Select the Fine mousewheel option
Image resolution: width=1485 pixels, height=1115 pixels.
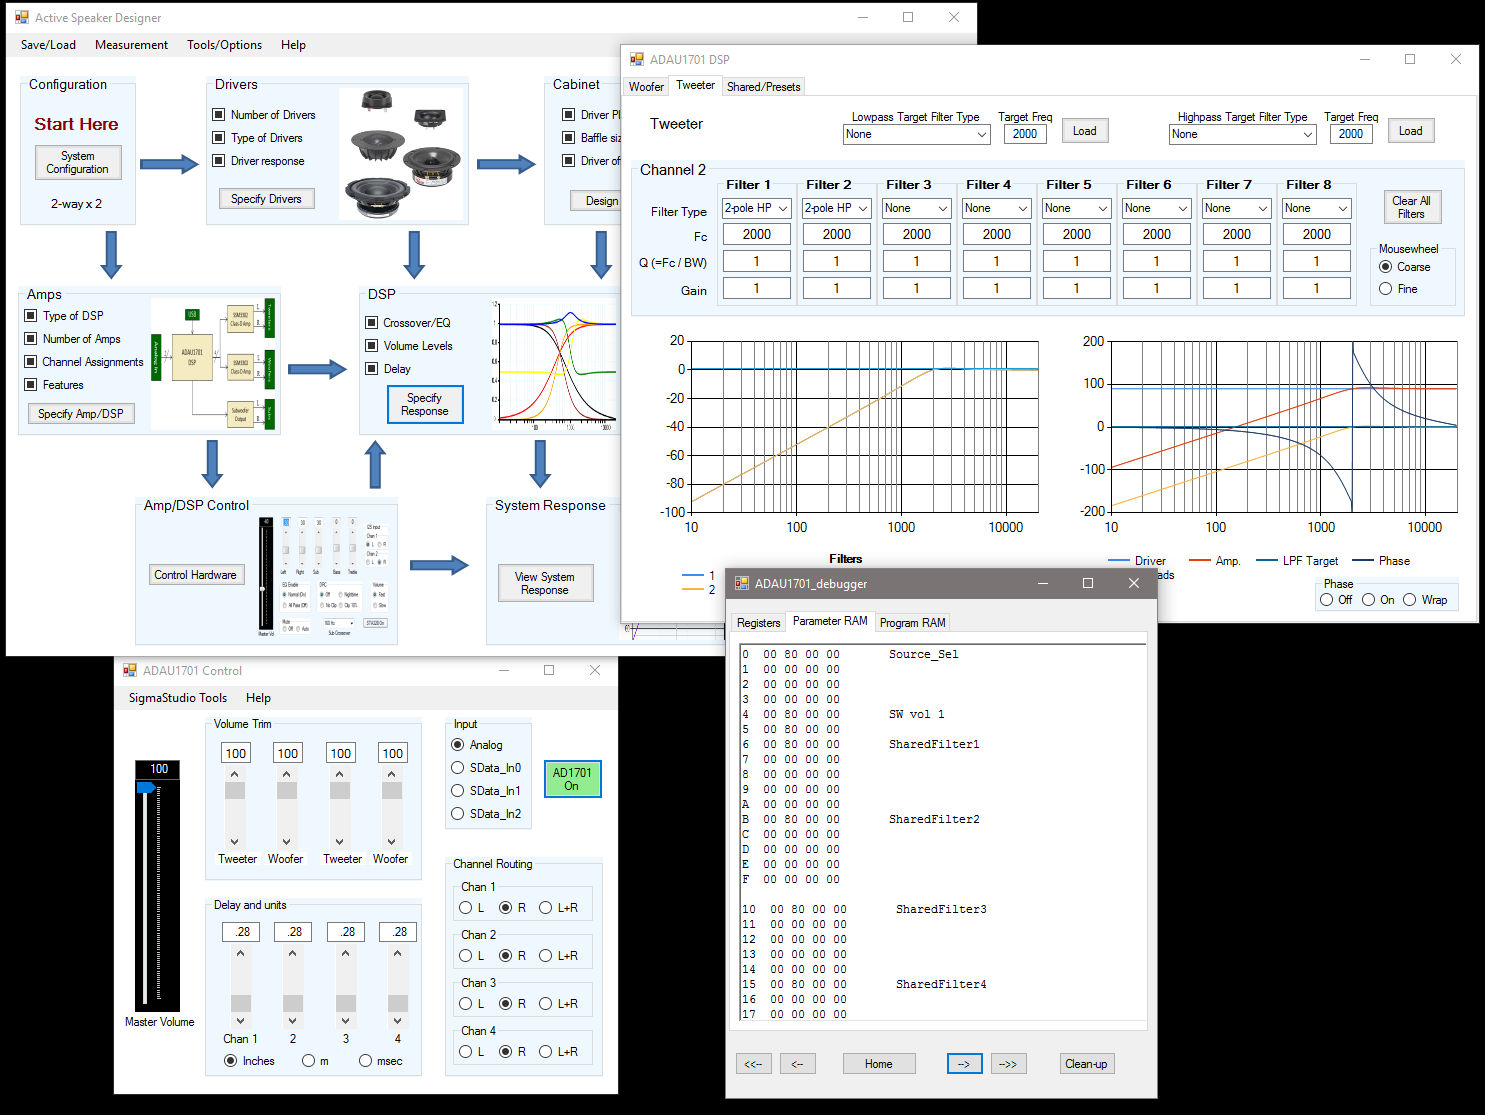click(1385, 289)
